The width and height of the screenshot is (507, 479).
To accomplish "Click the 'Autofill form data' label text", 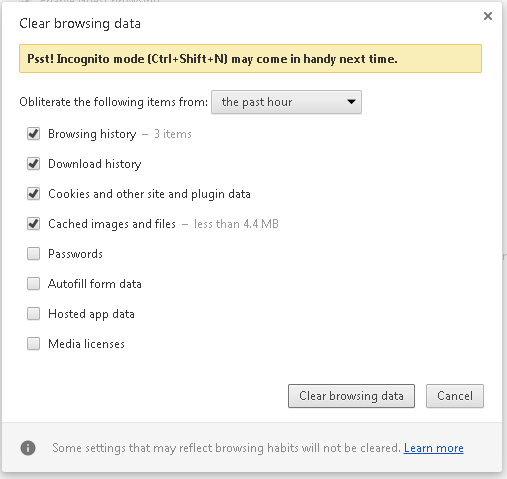I will [x=95, y=284].
